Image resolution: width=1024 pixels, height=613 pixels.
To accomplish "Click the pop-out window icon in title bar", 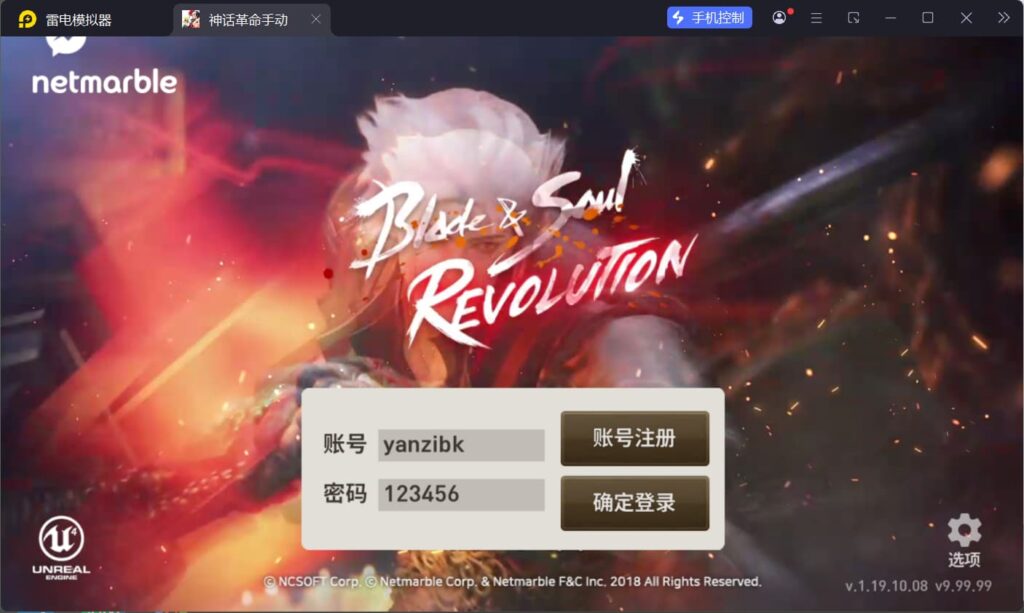I will point(854,18).
